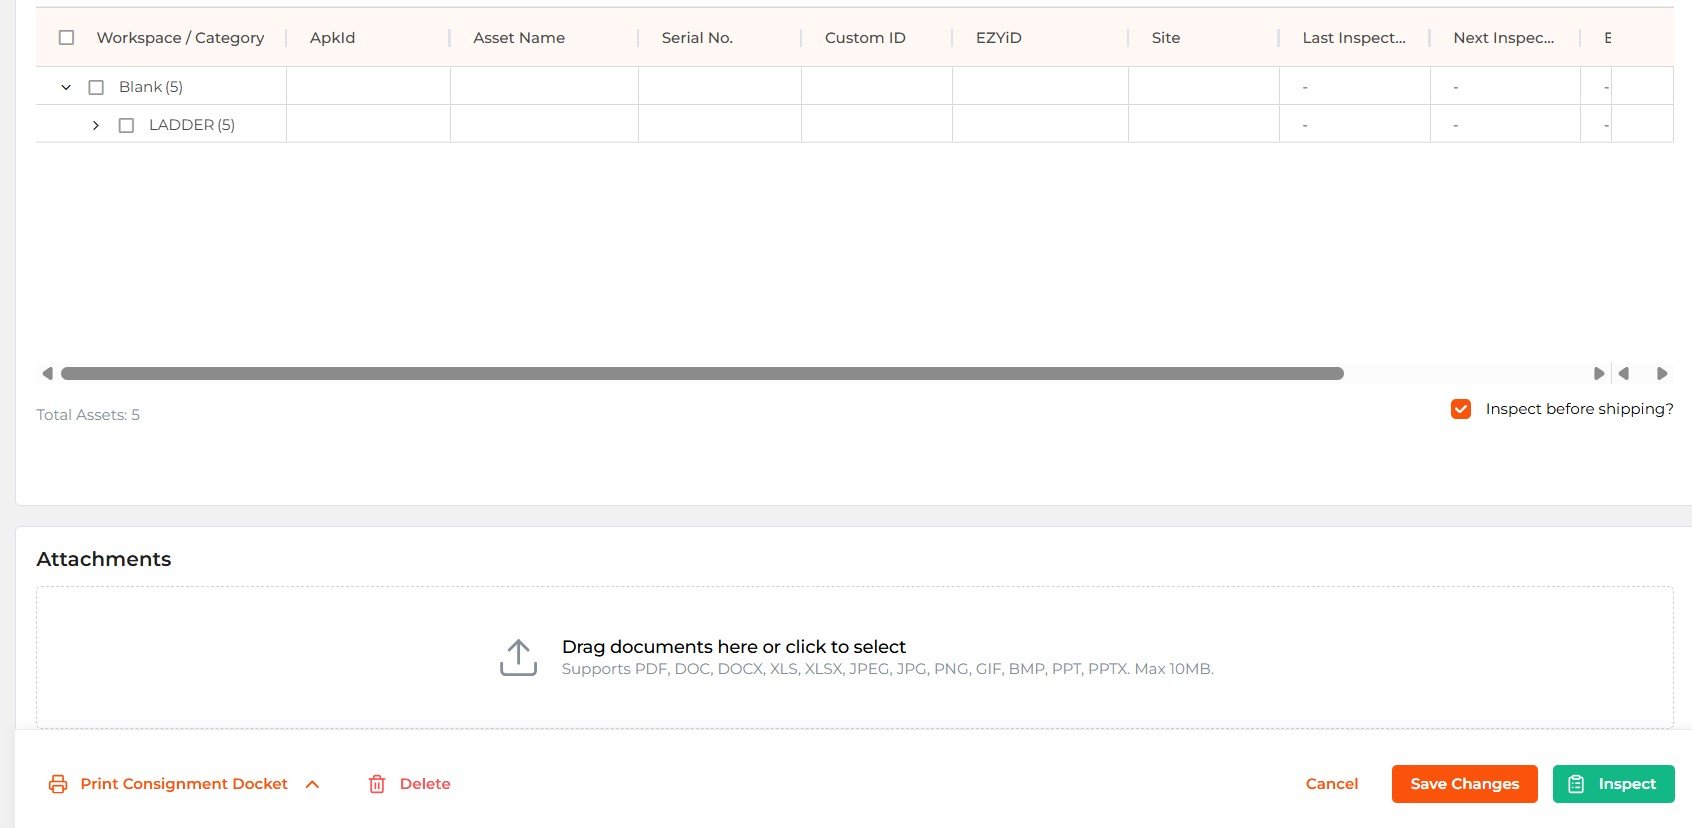Screen dimensions: 1692x828
Task: Open the Print Consignment Docket options chevron
Action: (312, 784)
